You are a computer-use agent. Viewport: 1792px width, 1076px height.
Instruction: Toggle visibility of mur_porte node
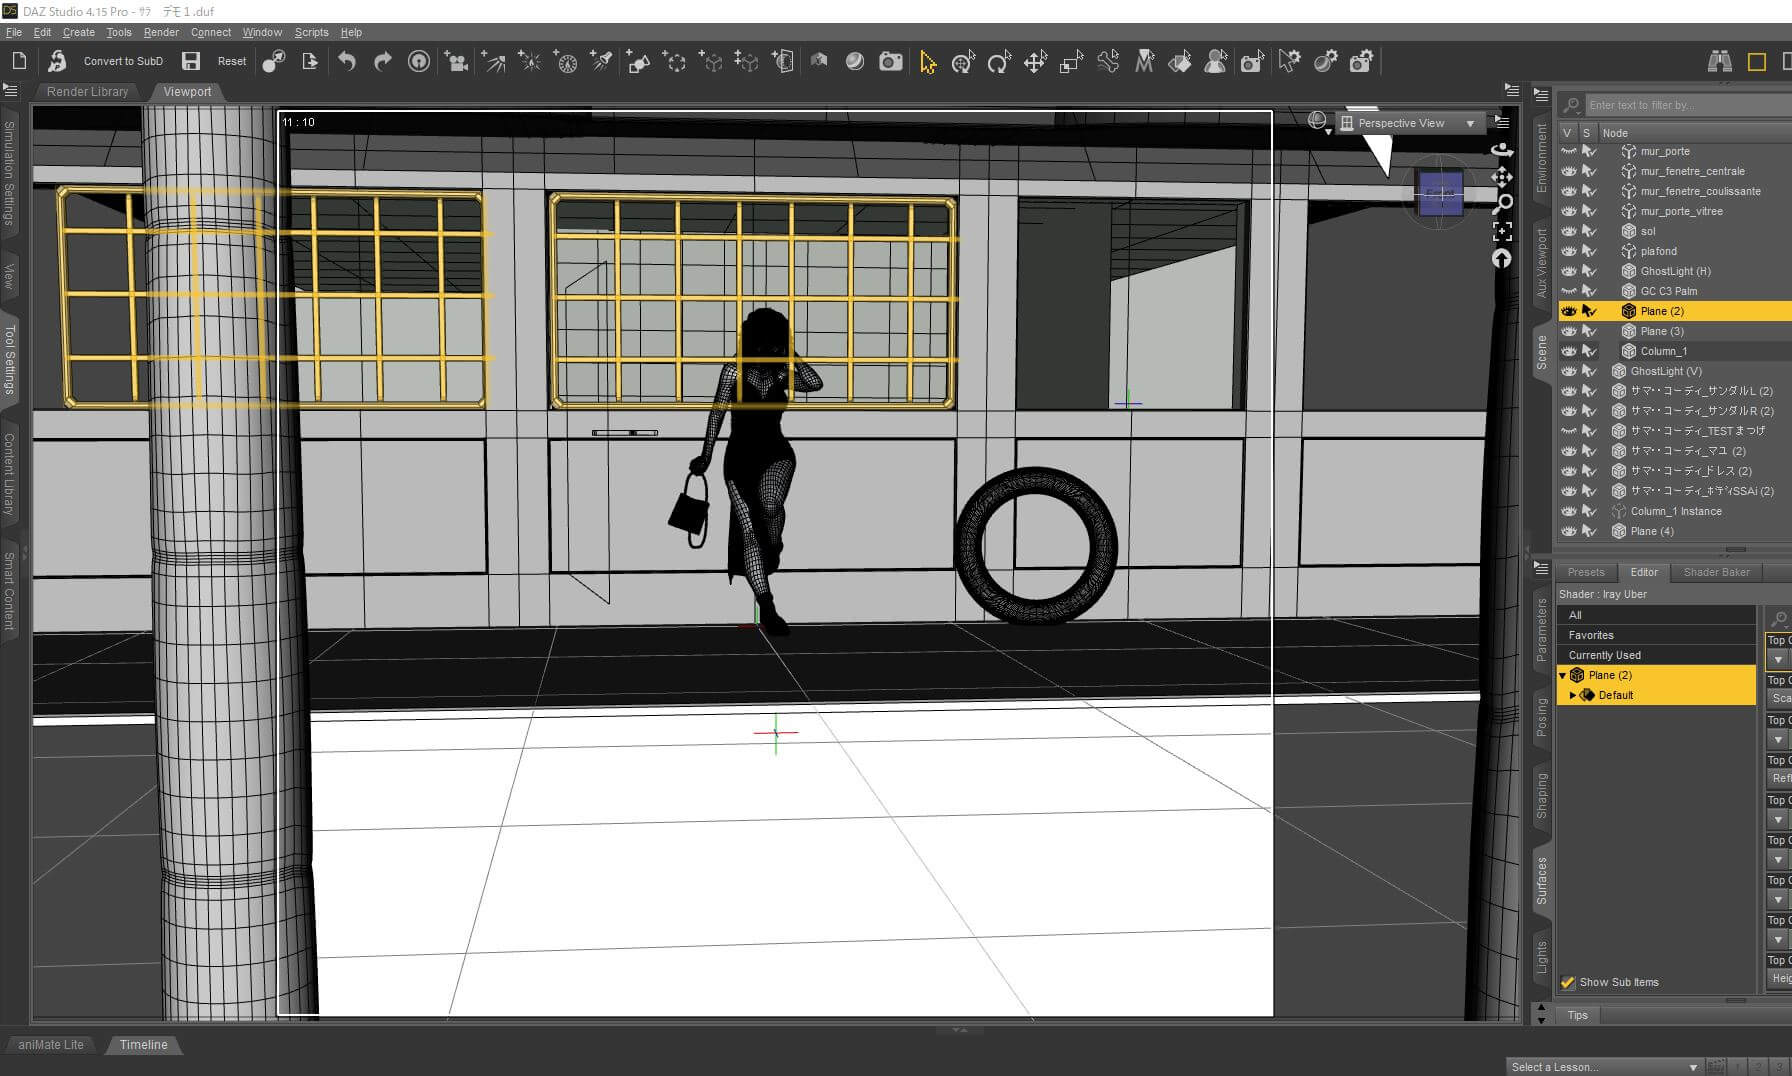click(1568, 151)
